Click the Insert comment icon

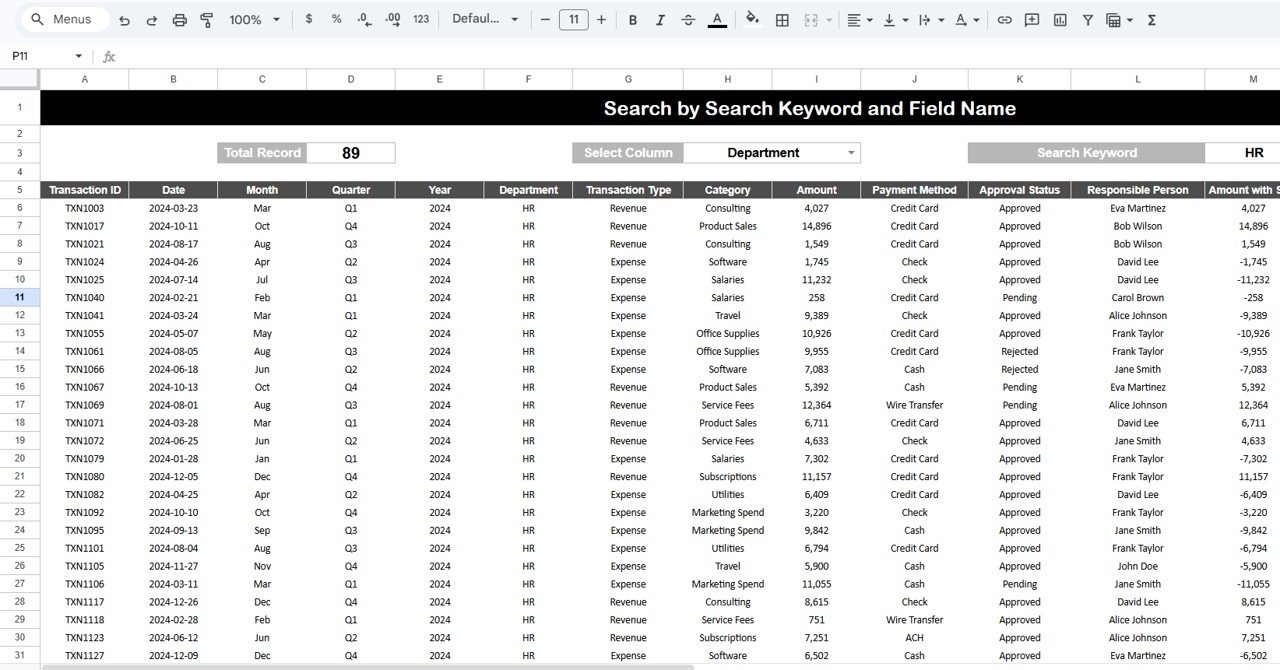point(1031,19)
